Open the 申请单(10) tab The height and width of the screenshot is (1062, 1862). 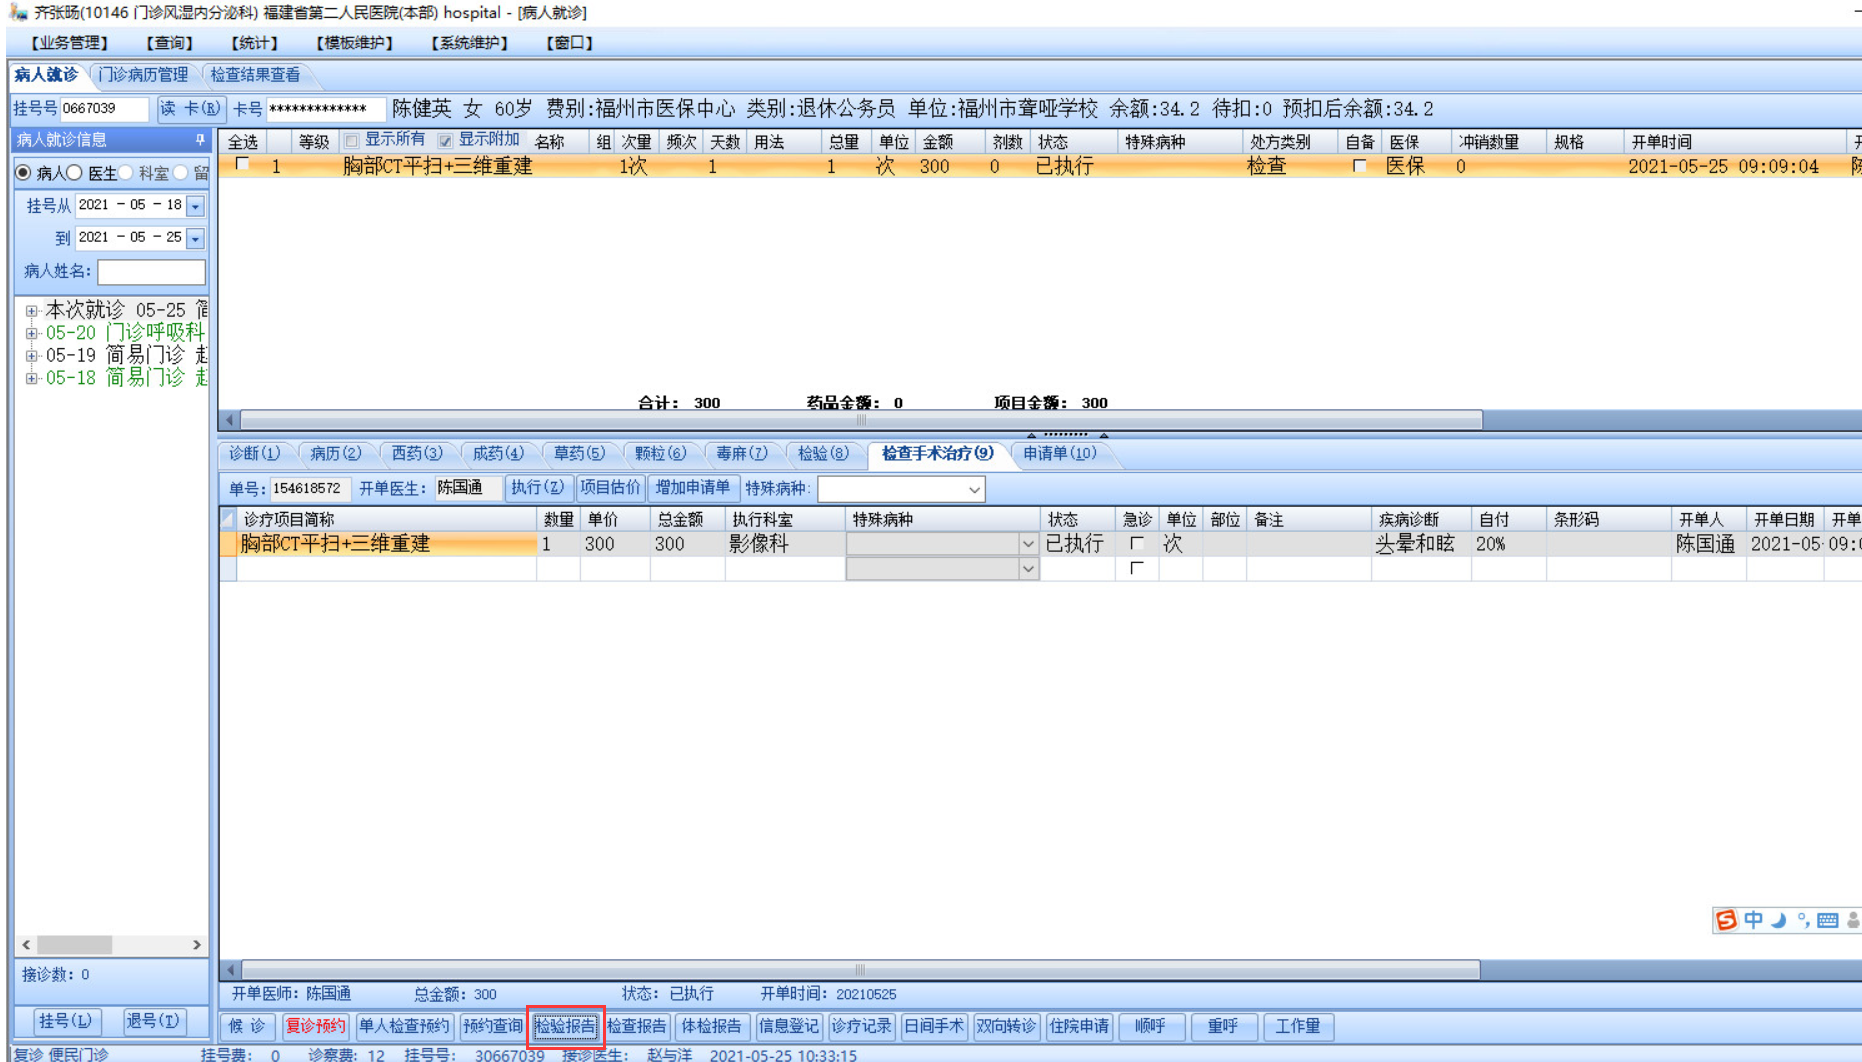pos(1060,454)
